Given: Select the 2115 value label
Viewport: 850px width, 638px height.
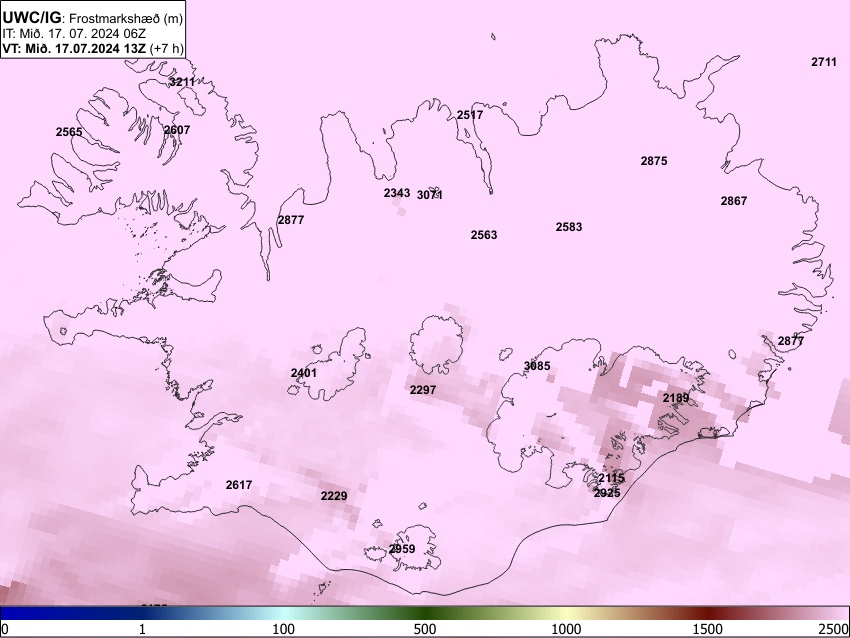Looking at the screenshot, I should [x=611, y=478].
